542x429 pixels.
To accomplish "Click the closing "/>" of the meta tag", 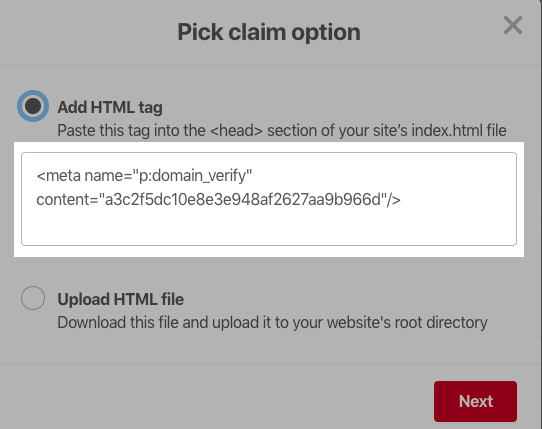I will point(393,200).
